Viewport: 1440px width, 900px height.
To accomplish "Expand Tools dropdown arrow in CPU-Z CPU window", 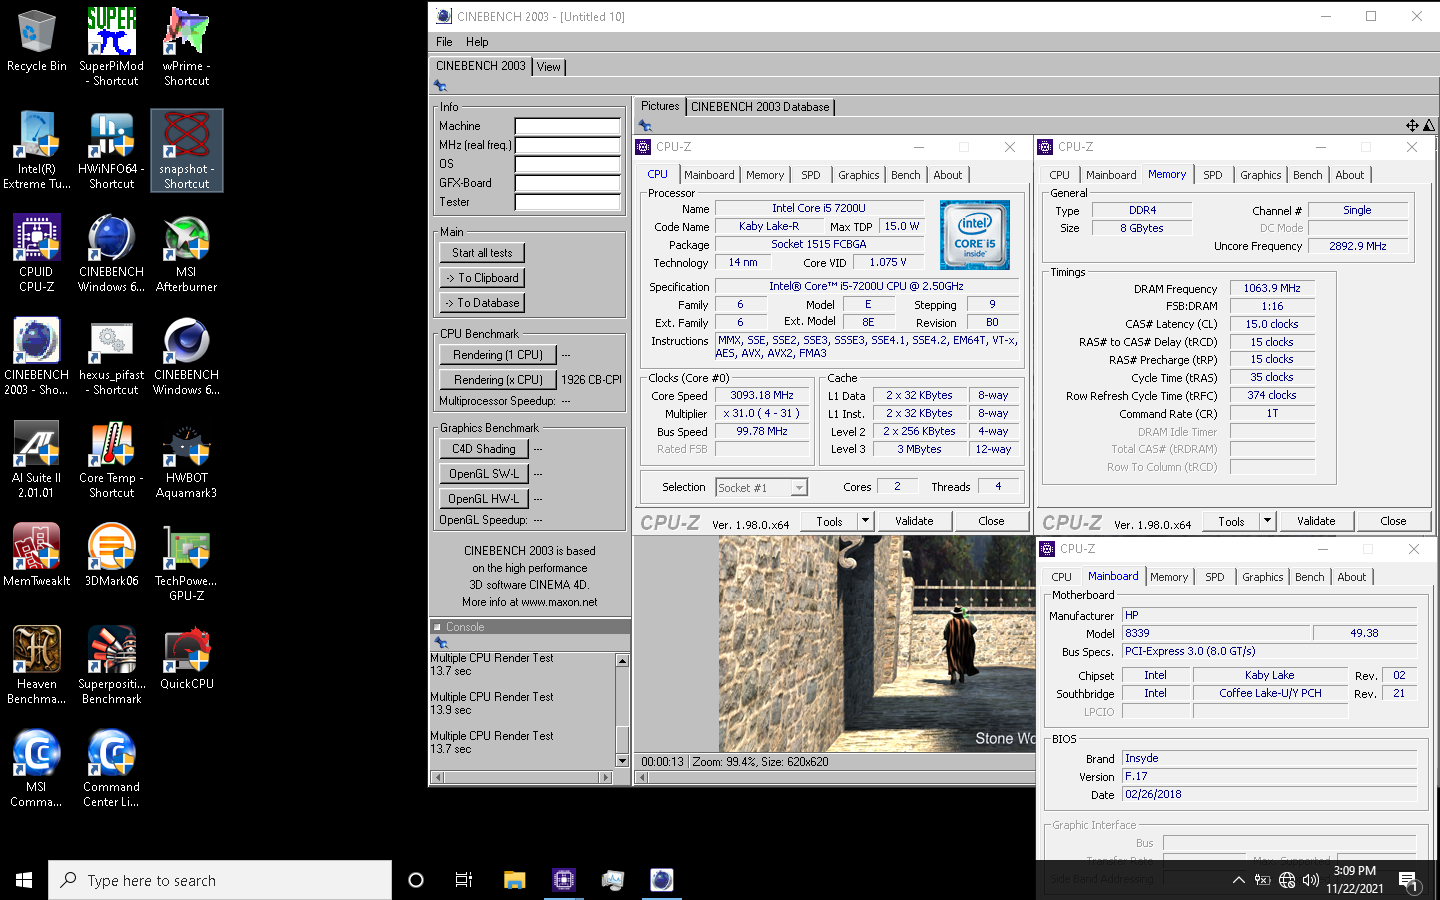I will [x=865, y=521].
